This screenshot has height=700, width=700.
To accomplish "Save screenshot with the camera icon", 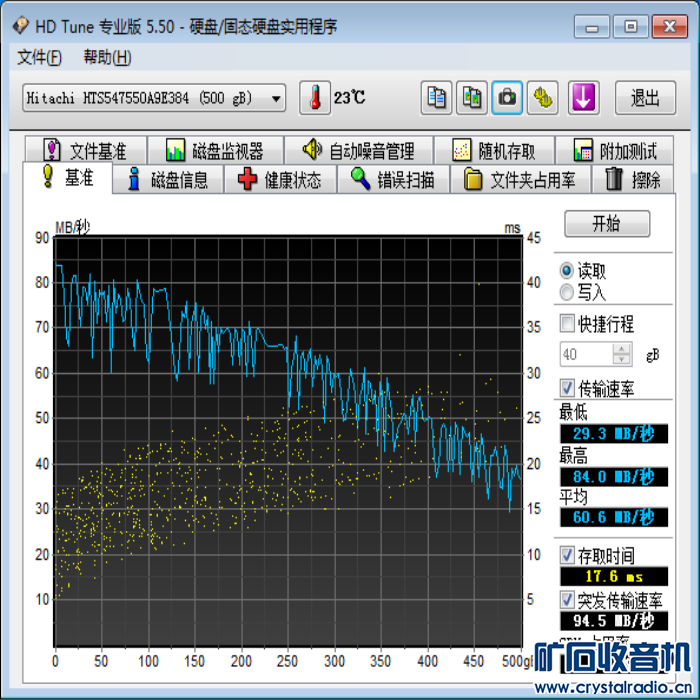I will tap(507, 98).
